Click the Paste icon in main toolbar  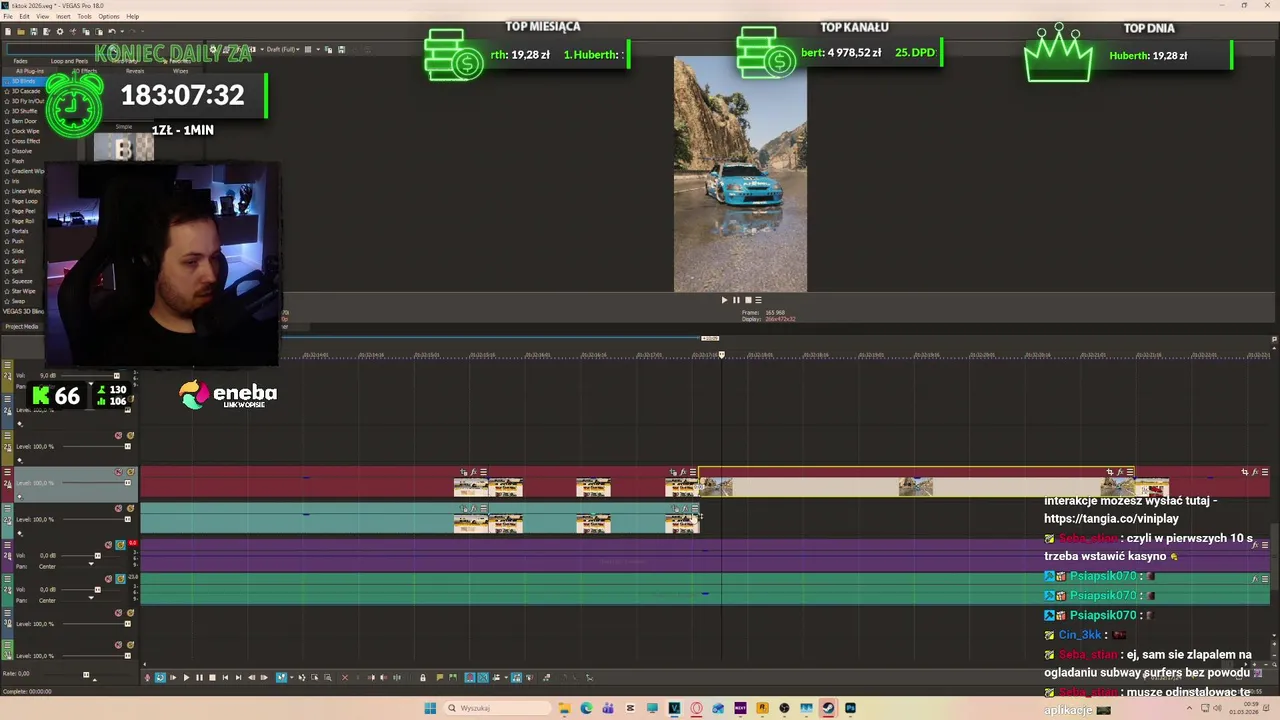click(99, 32)
